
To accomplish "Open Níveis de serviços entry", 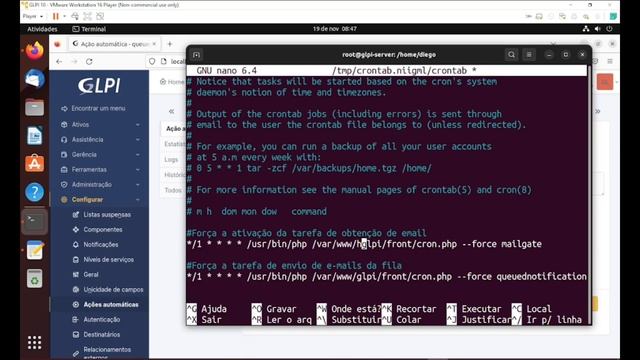I will click(x=108, y=260).
